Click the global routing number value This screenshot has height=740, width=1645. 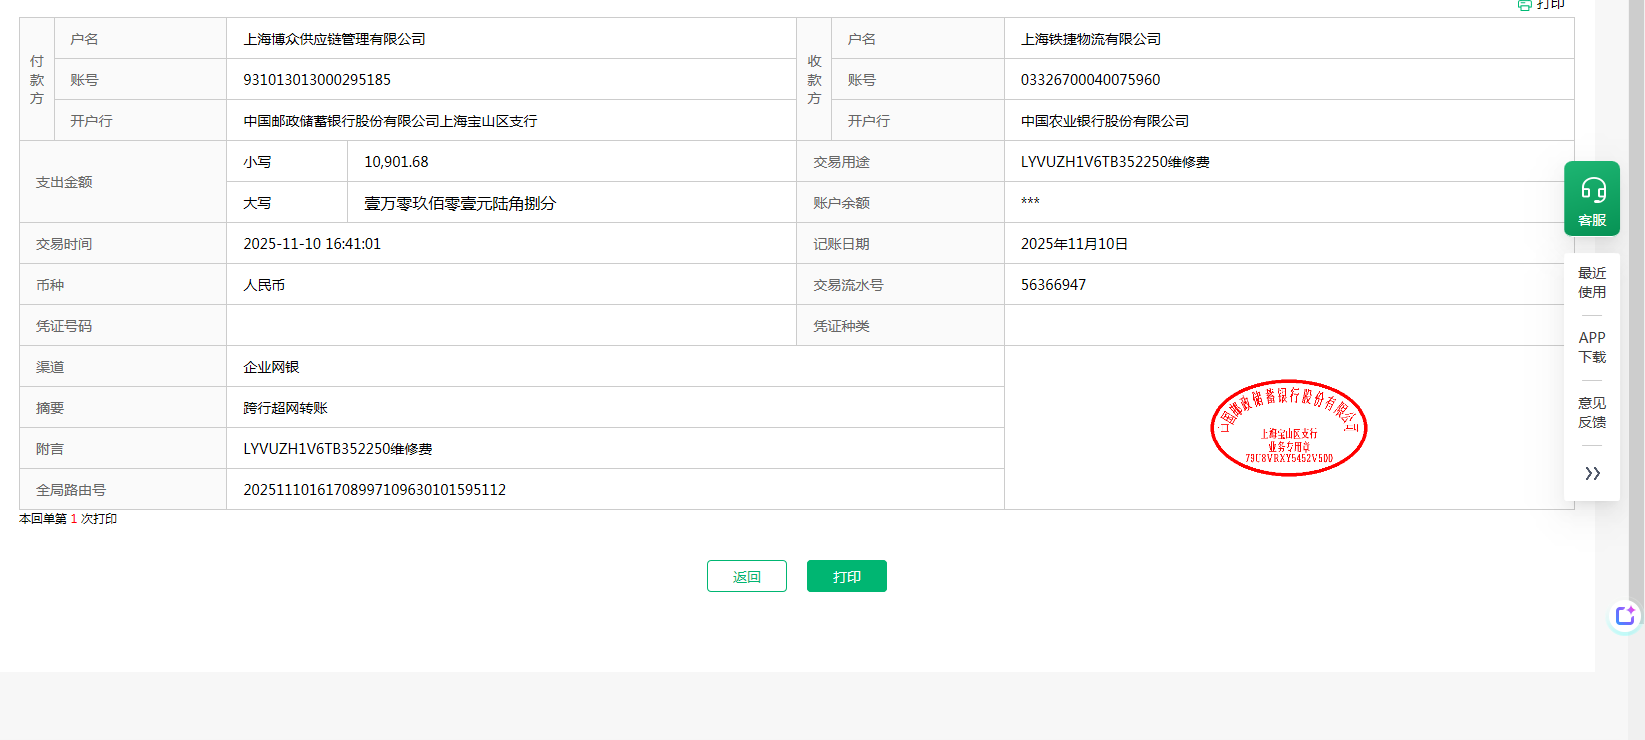click(x=374, y=490)
